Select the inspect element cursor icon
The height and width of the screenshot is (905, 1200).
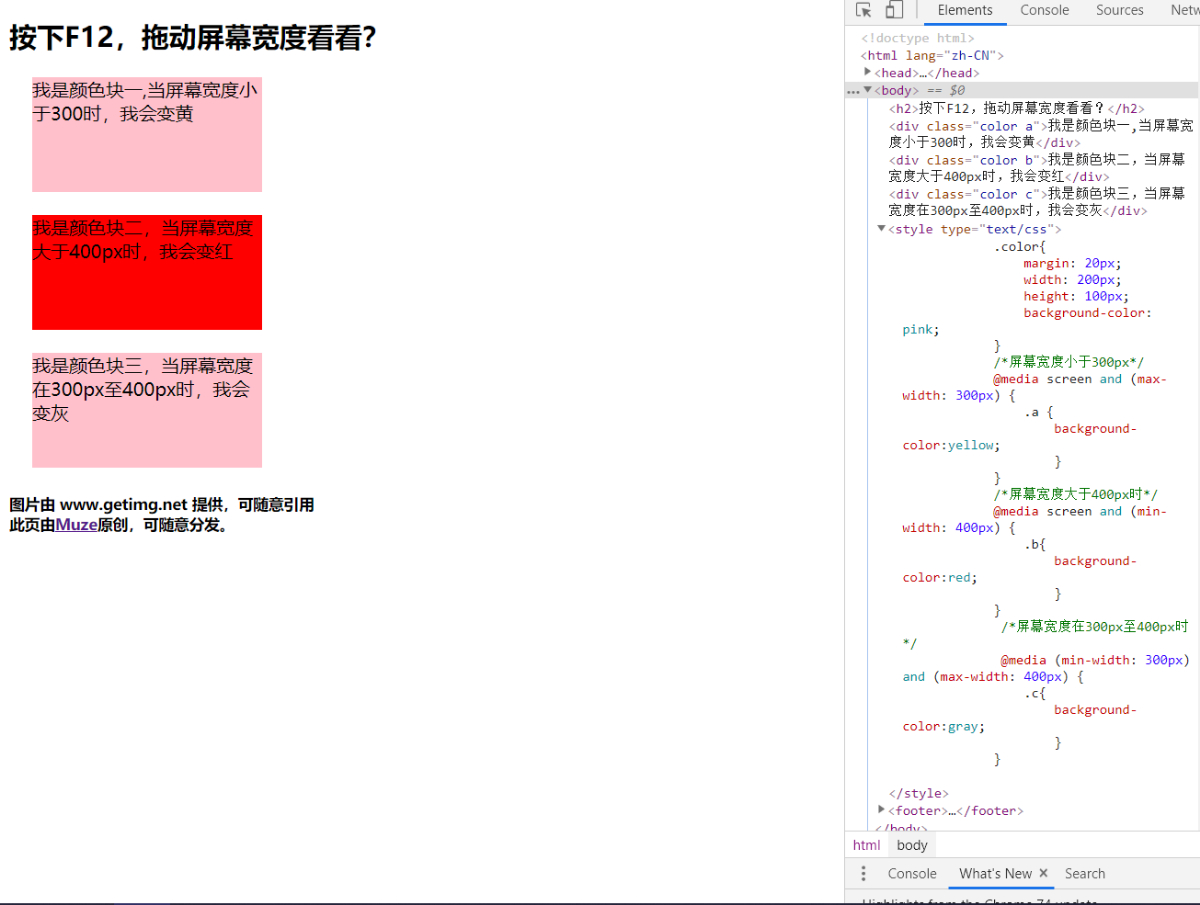tap(862, 10)
